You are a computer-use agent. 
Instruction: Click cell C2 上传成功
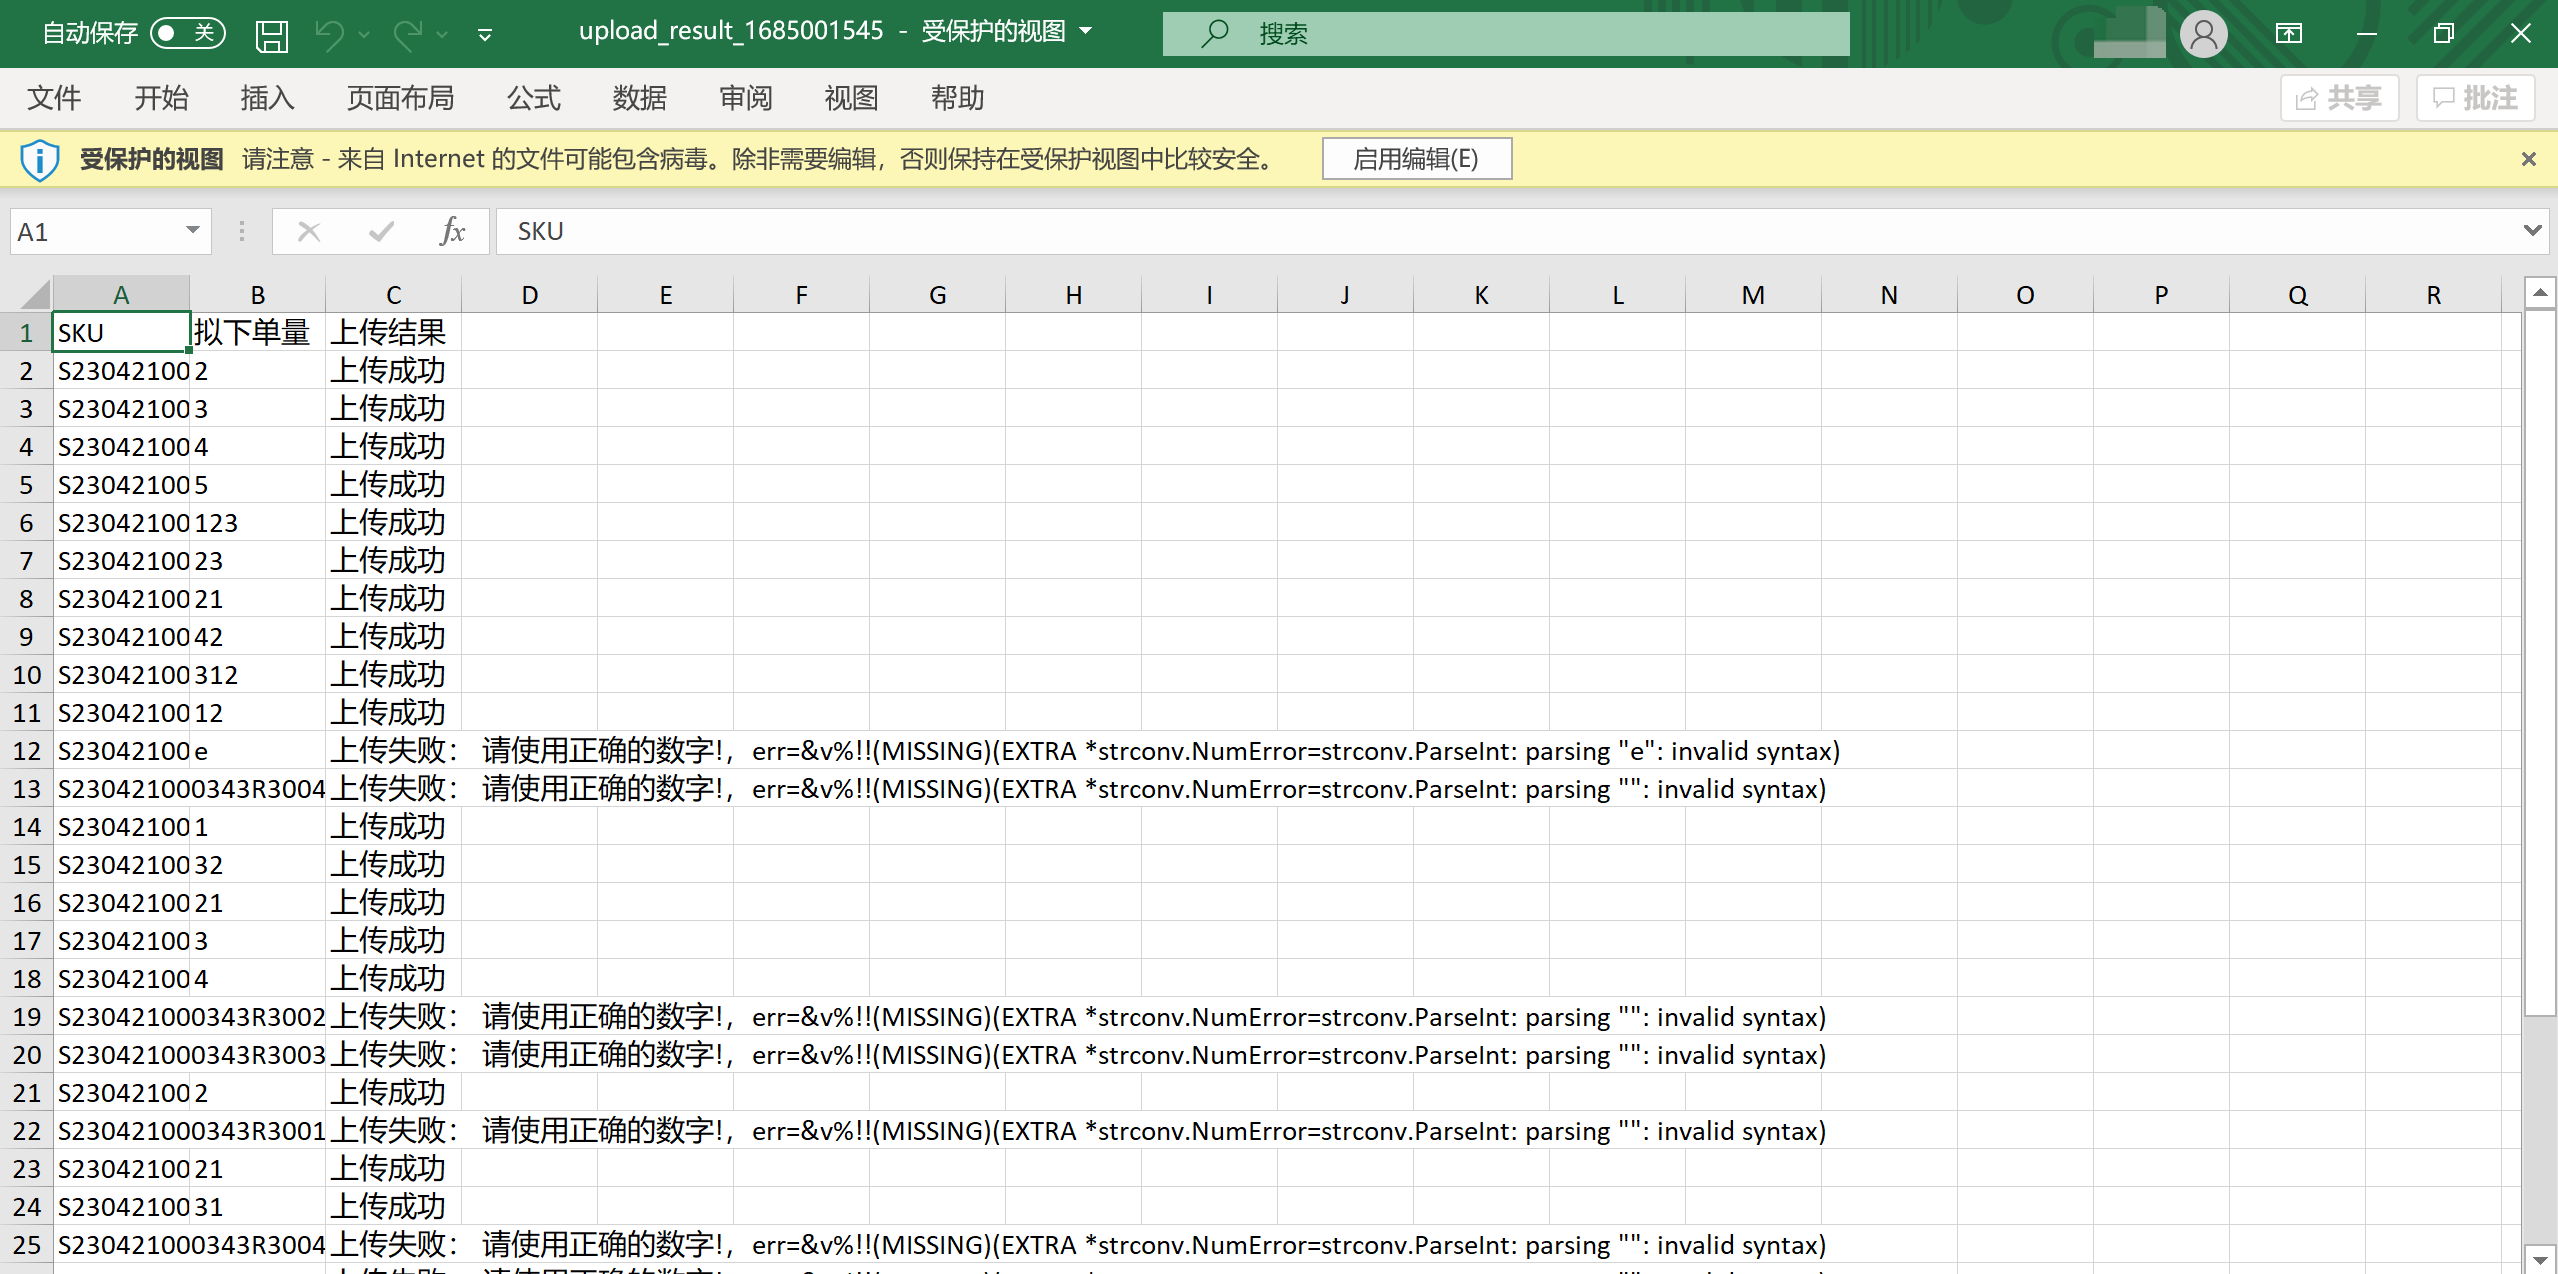click(393, 371)
